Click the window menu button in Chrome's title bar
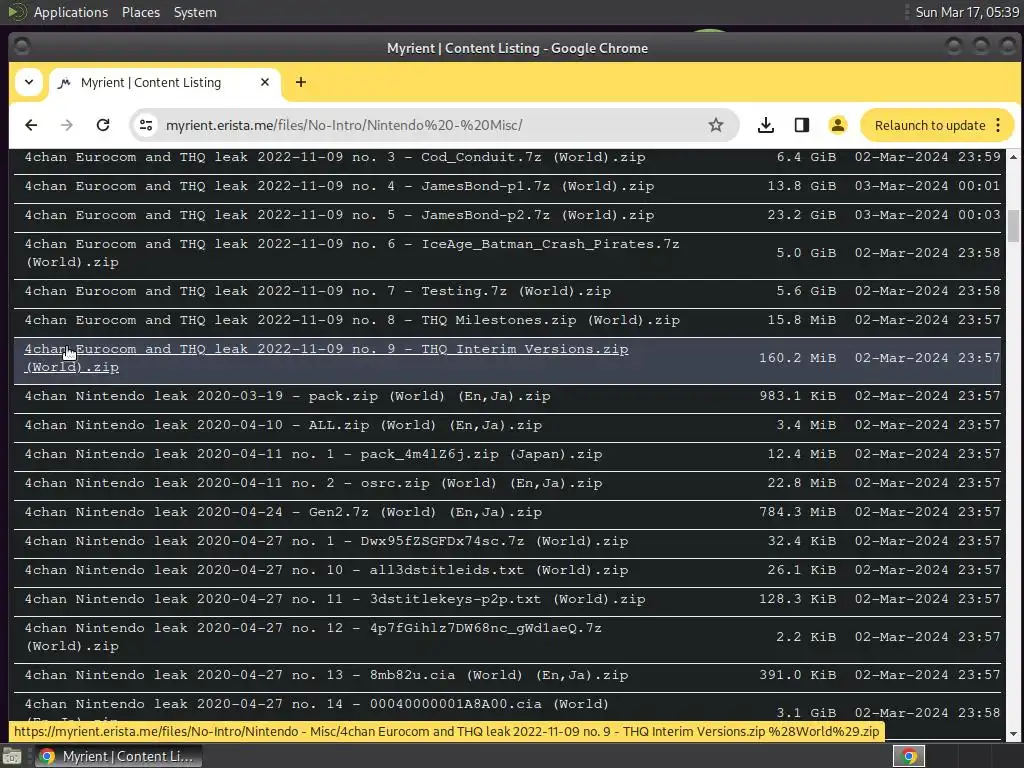 22,46
